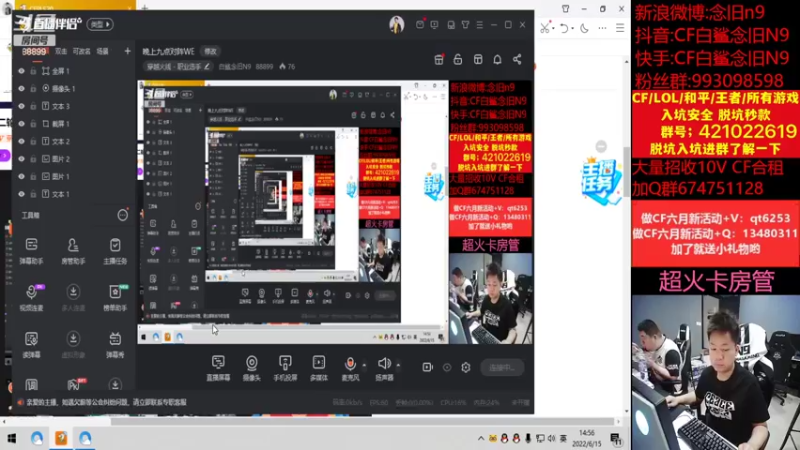This screenshot has height=450, width=800.
Task: Expand microphone options arrow
Action: [x=364, y=365]
